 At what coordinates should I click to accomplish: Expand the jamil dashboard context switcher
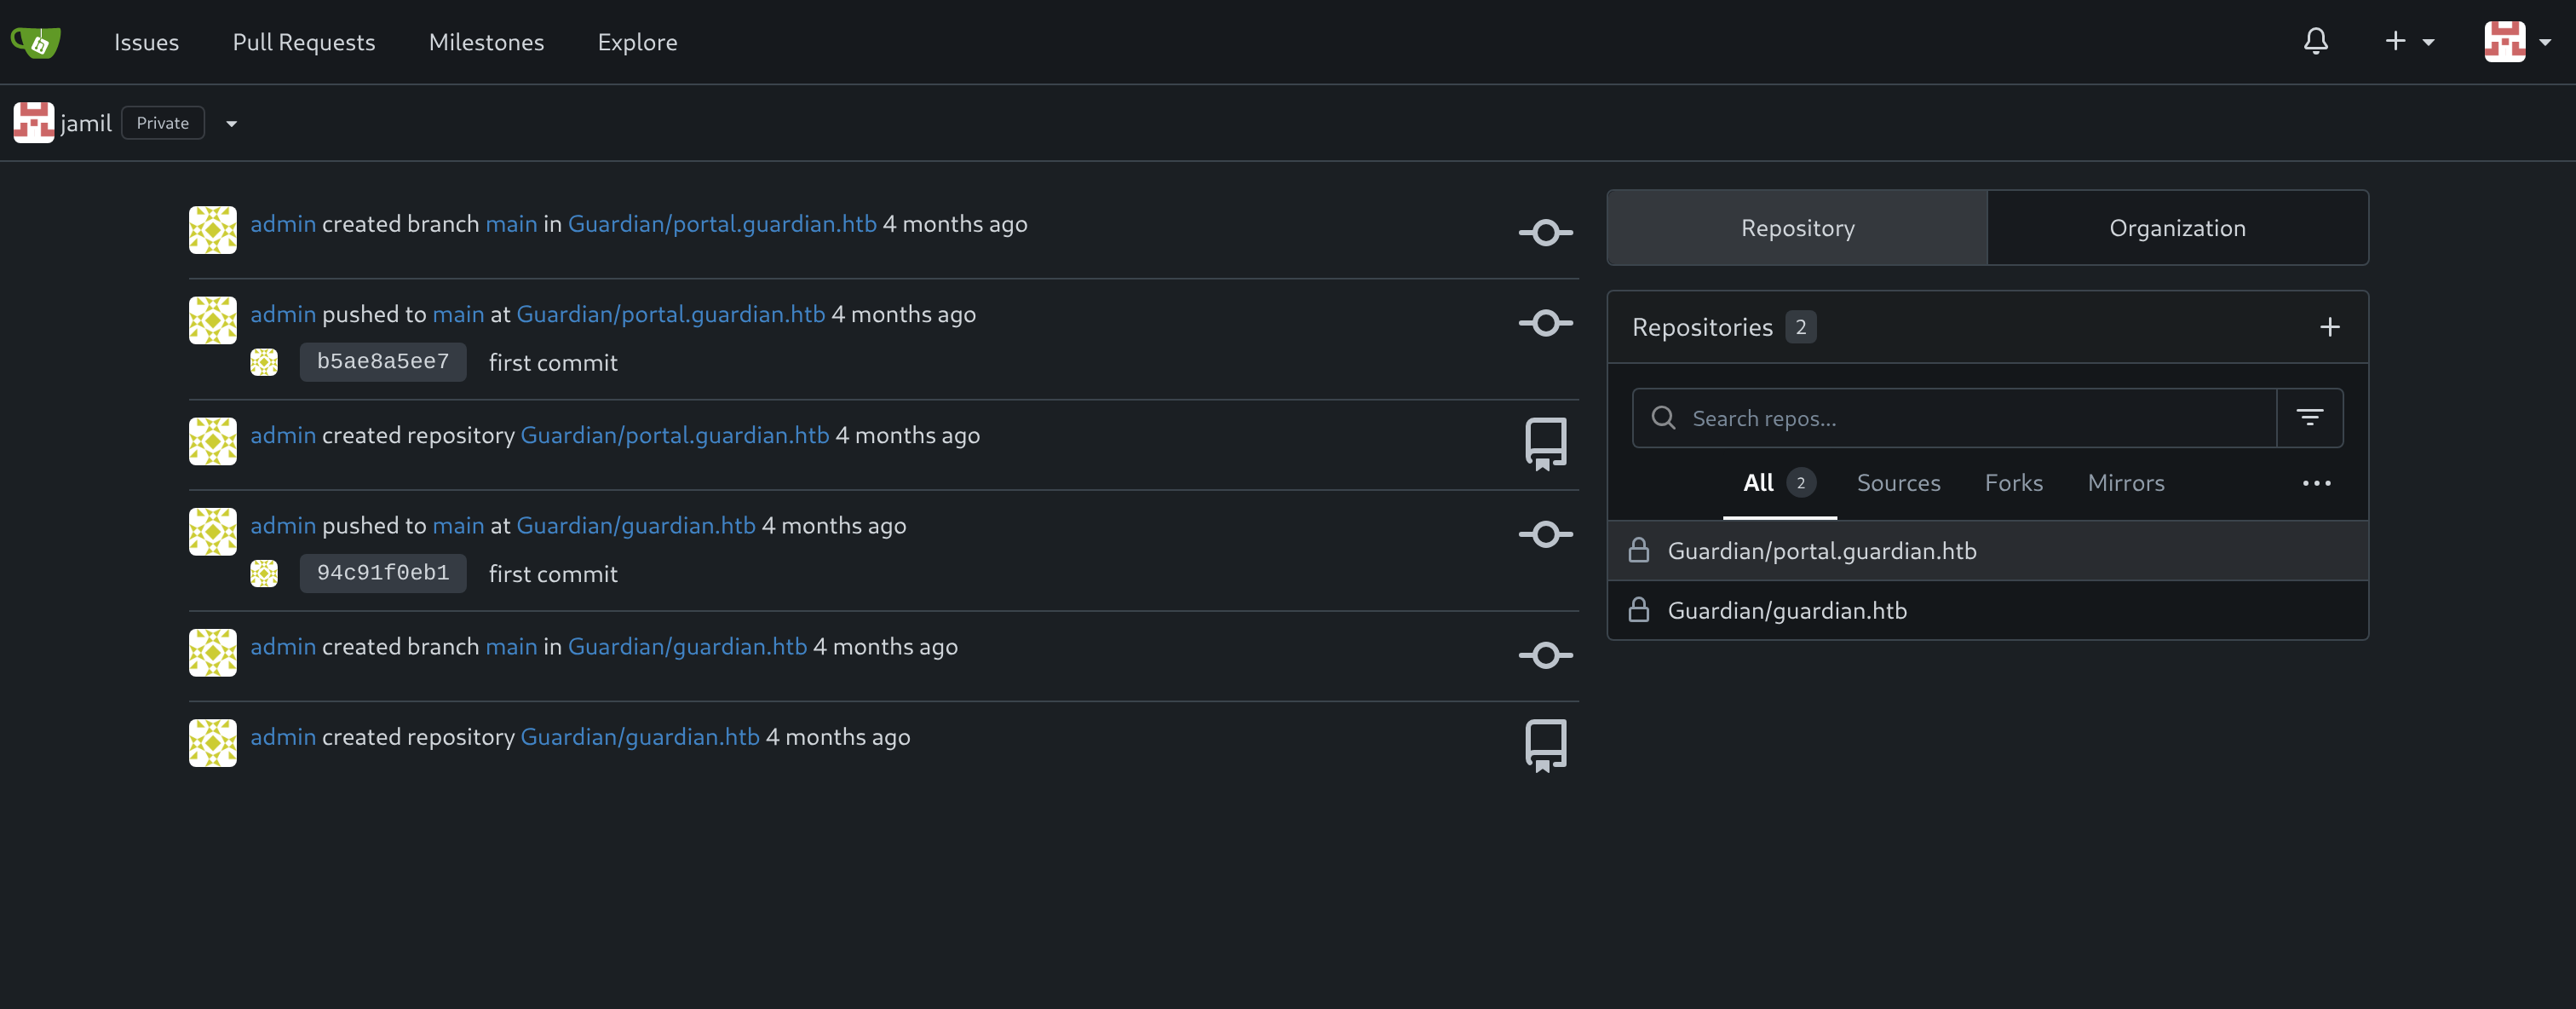tap(231, 124)
